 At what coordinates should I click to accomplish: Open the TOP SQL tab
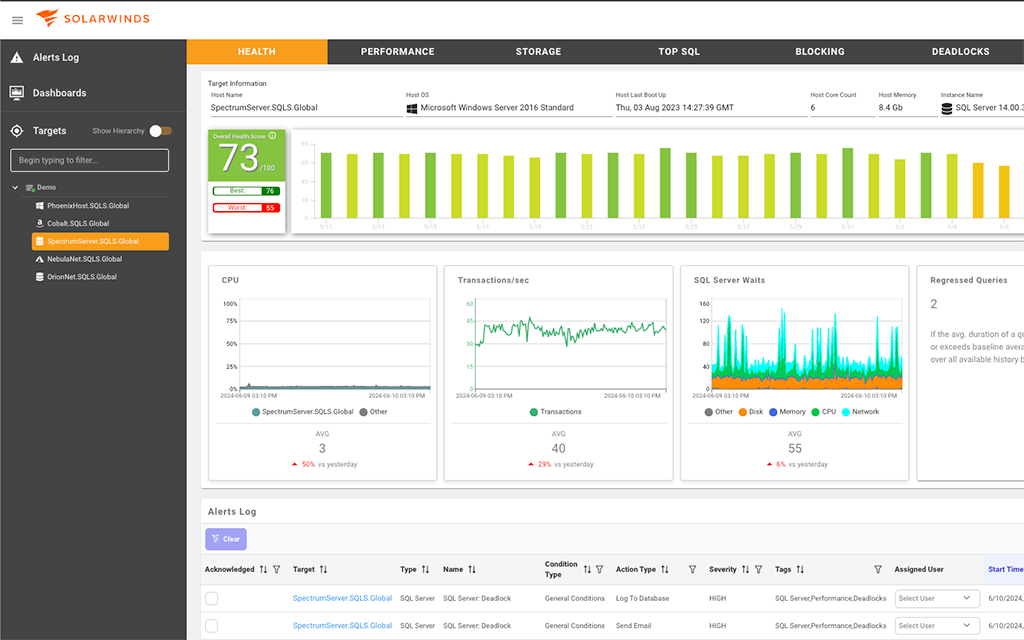[x=679, y=51]
